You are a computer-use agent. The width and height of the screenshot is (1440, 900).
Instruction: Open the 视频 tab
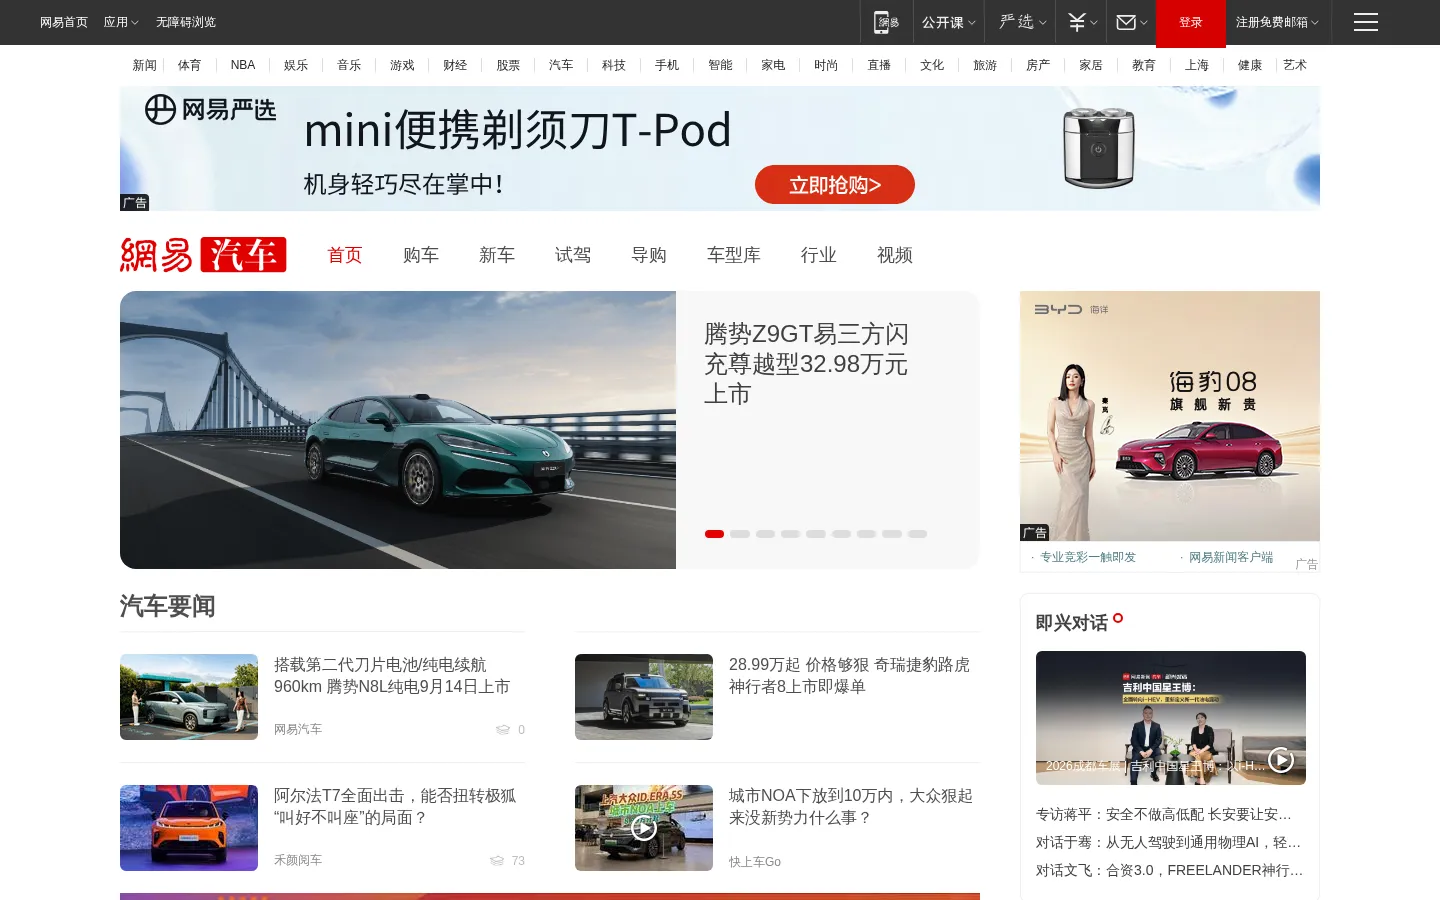[x=895, y=255]
